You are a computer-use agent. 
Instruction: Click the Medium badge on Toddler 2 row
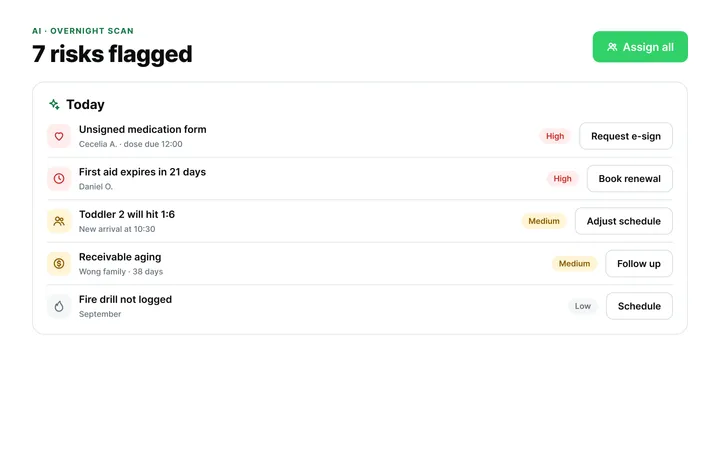pos(544,221)
